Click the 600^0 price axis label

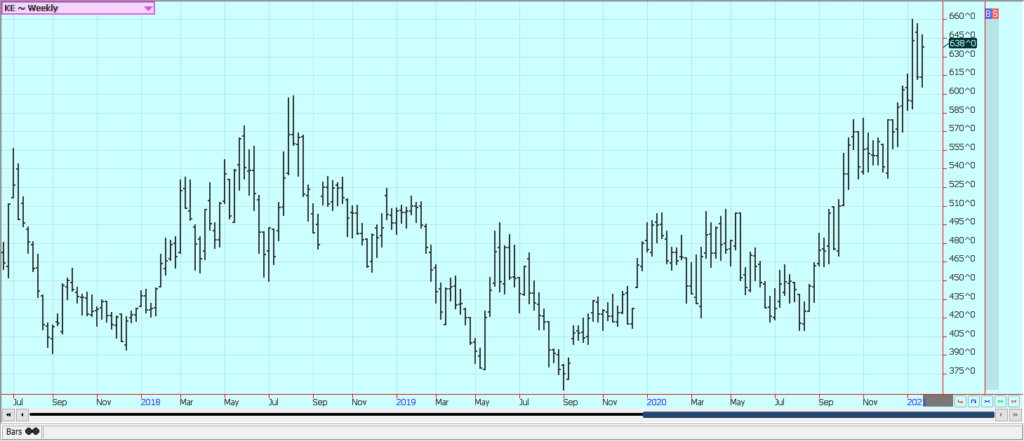tap(963, 91)
